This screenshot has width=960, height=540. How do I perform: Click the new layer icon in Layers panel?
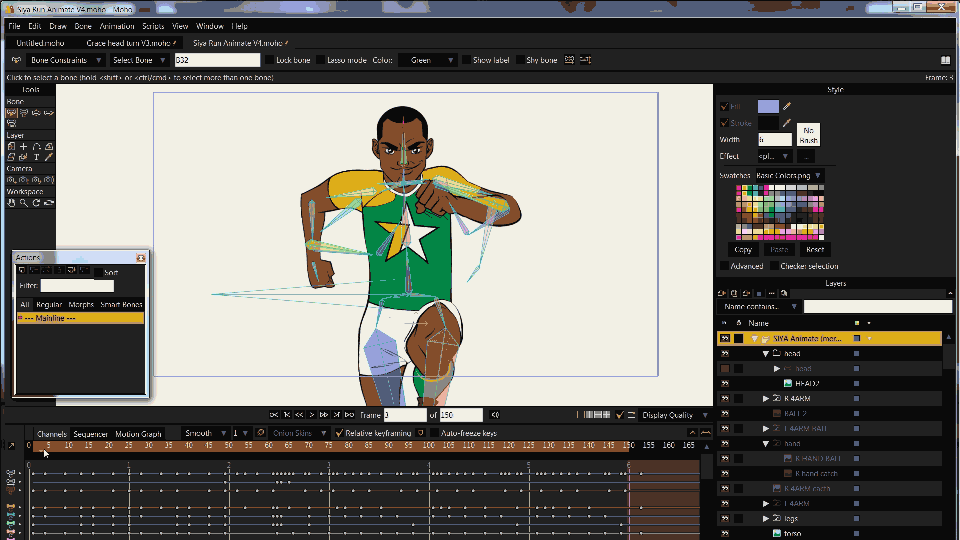(x=722, y=294)
